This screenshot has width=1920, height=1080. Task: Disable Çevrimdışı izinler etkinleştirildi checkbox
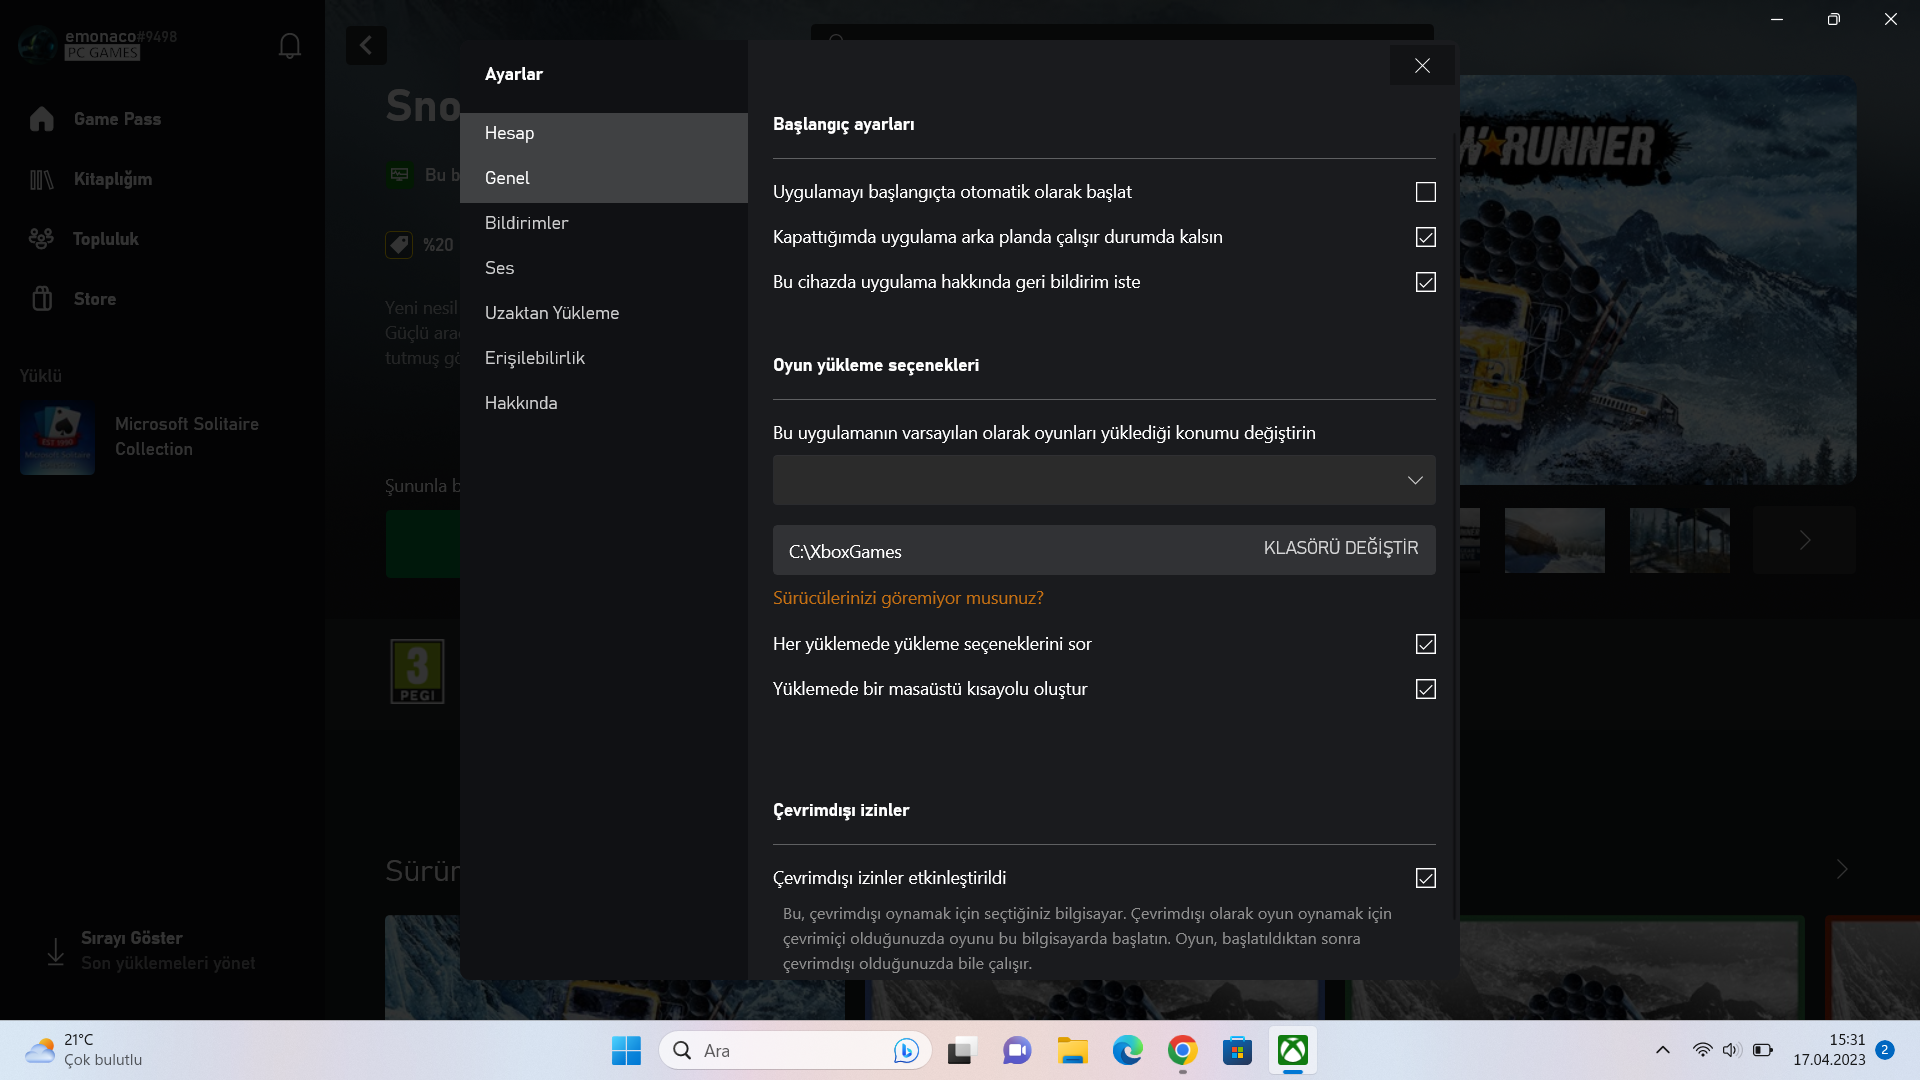(1425, 878)
